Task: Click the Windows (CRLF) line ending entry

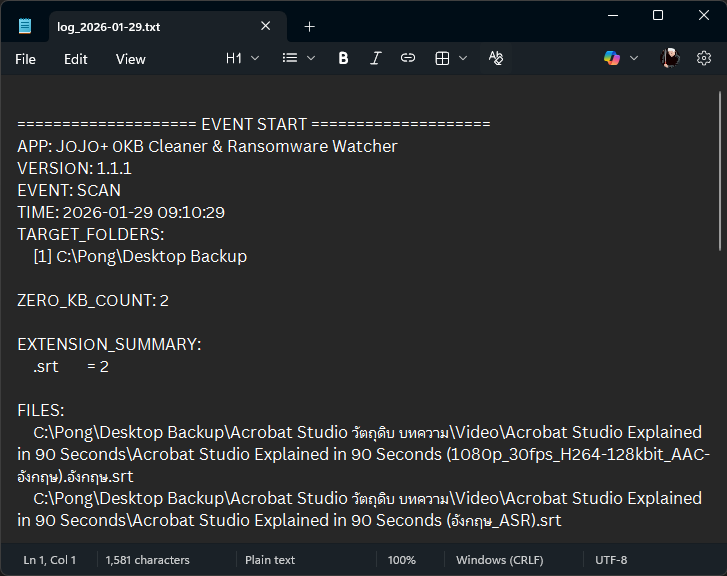Action: (x=499, y=560)
